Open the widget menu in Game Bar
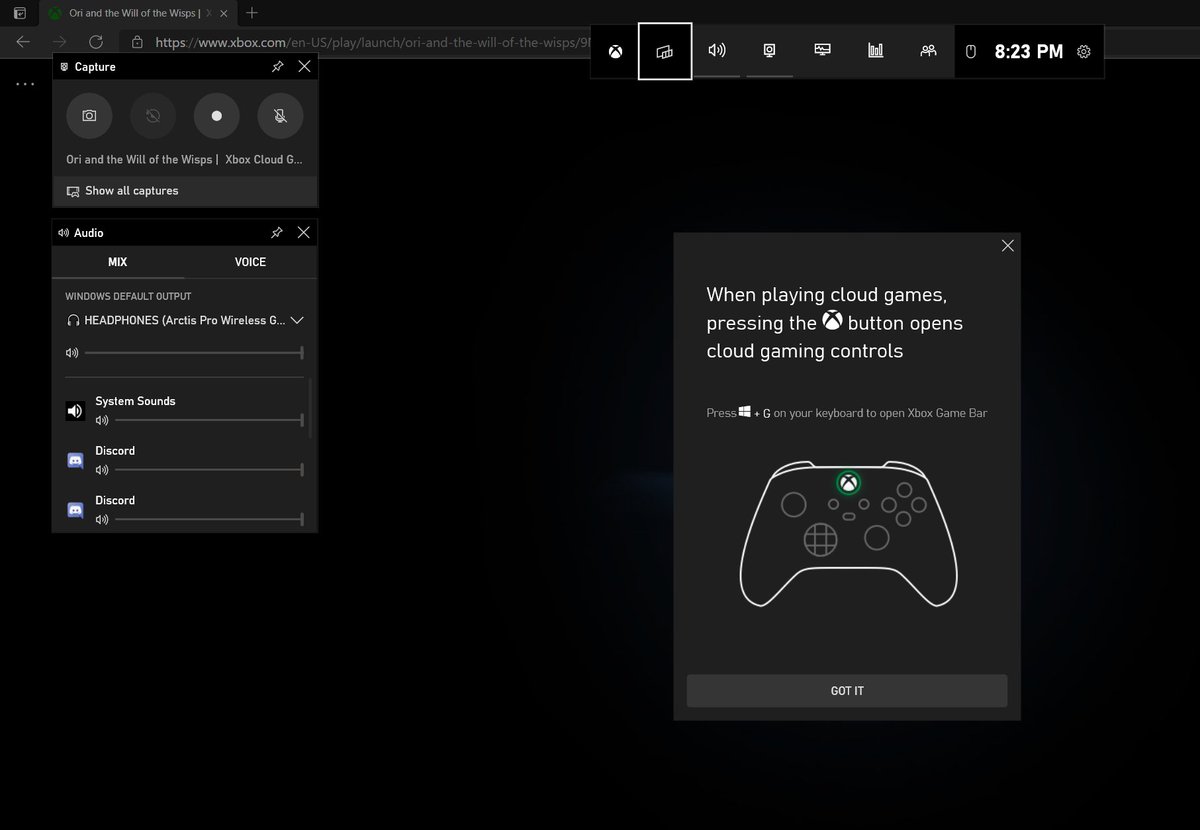 [x=665, y=51]
